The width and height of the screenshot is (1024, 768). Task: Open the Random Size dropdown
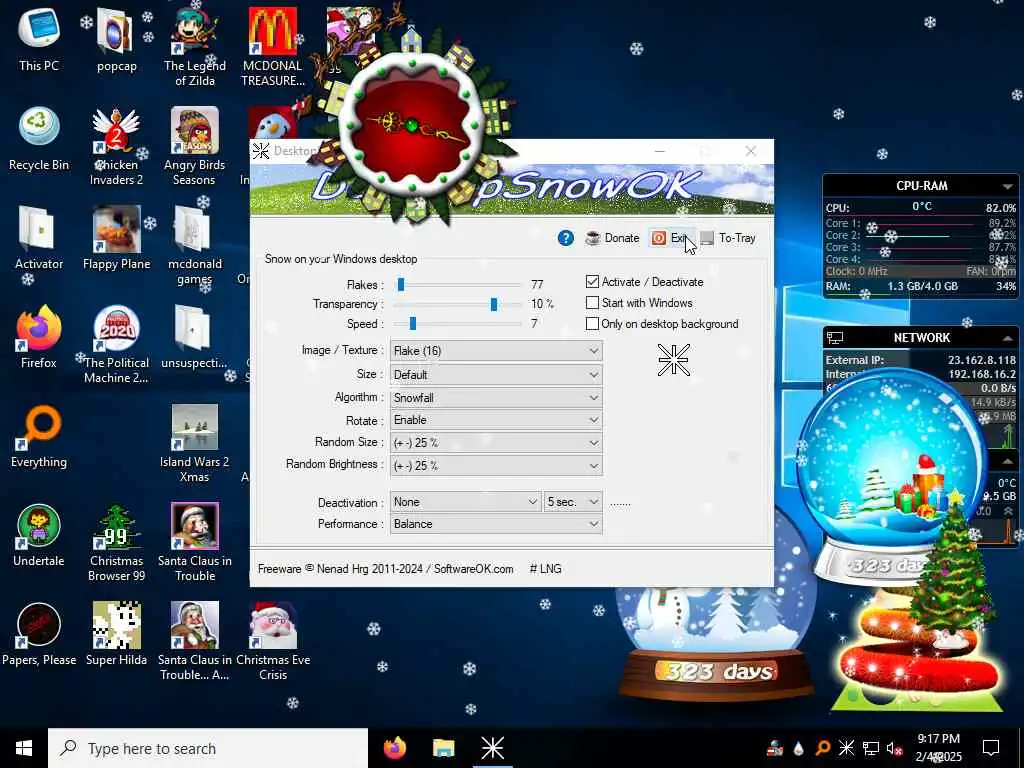496,443
